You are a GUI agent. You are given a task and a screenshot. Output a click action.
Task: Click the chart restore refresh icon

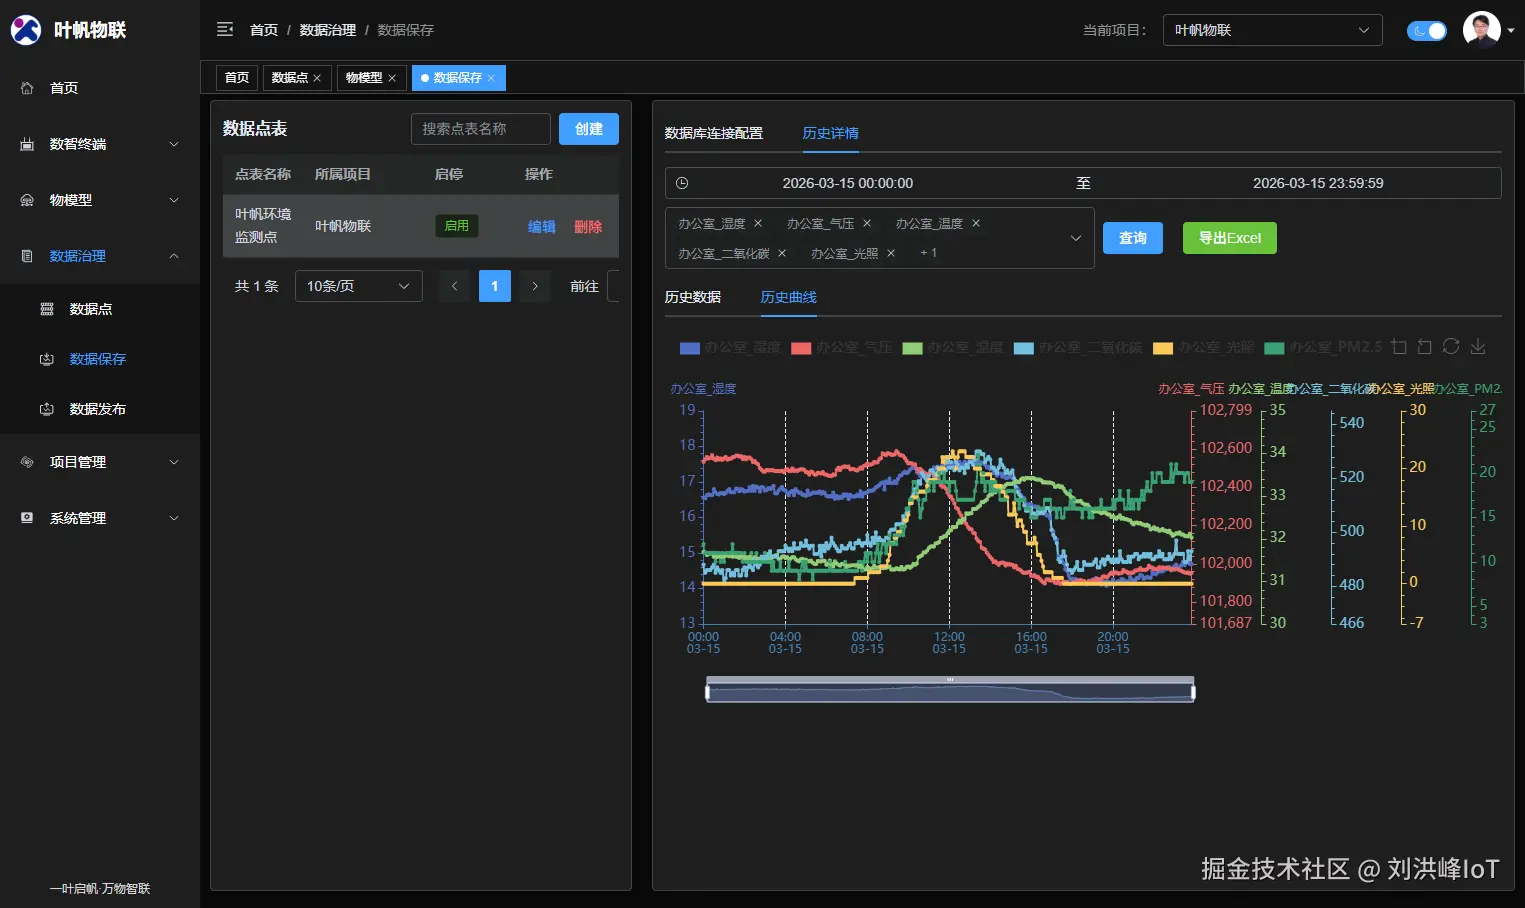pyautogui.click(x=1451, y=346)
